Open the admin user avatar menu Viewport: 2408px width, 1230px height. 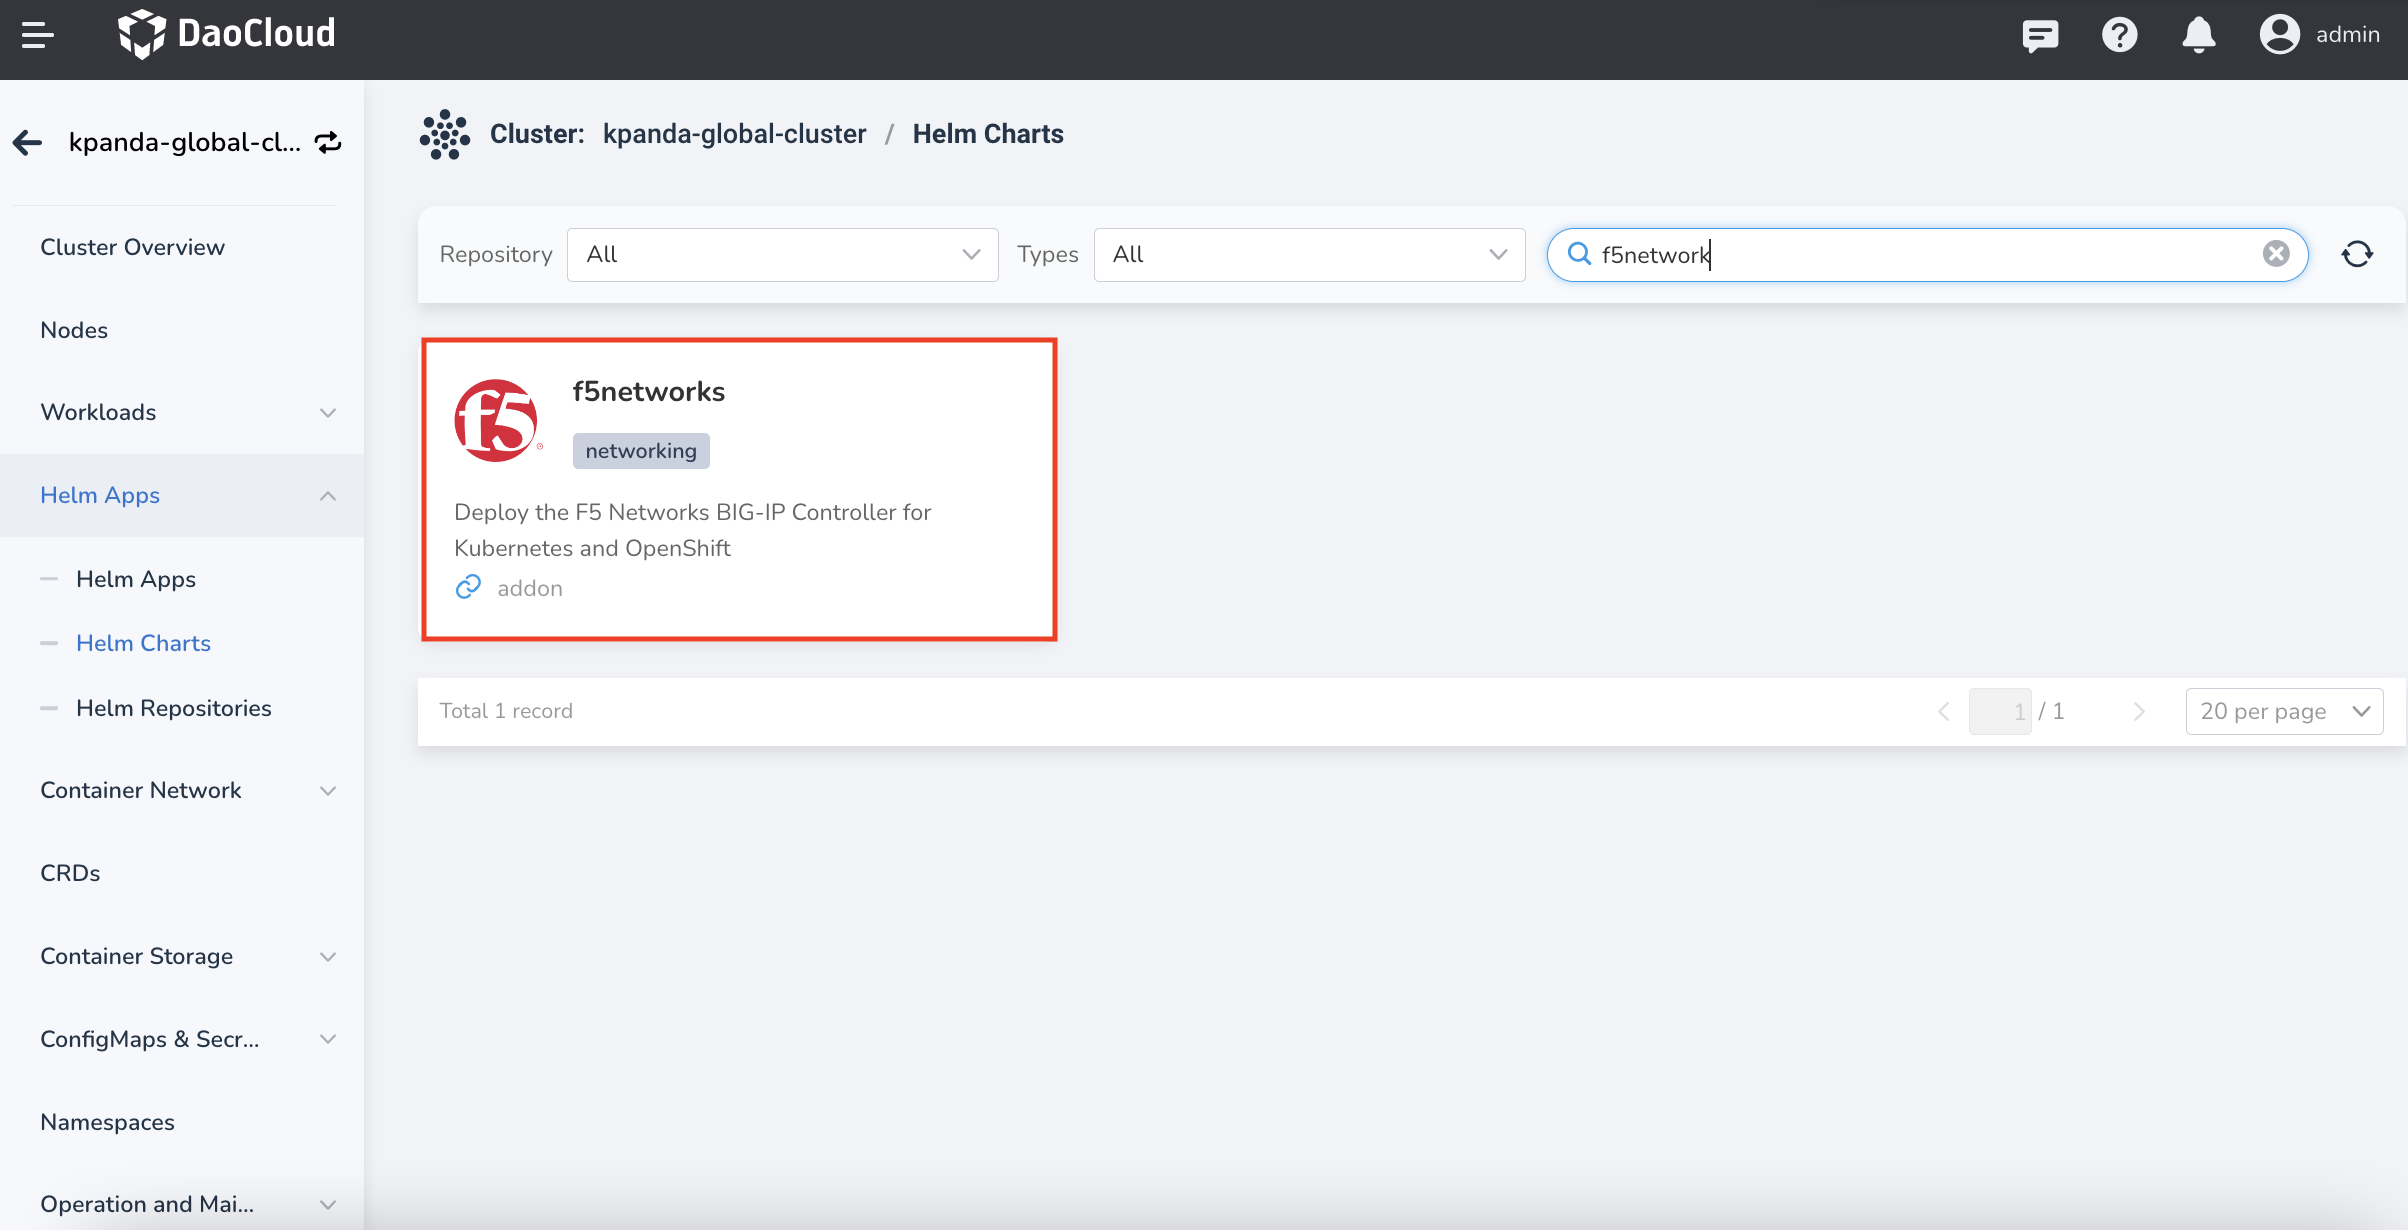point(2279,34)
